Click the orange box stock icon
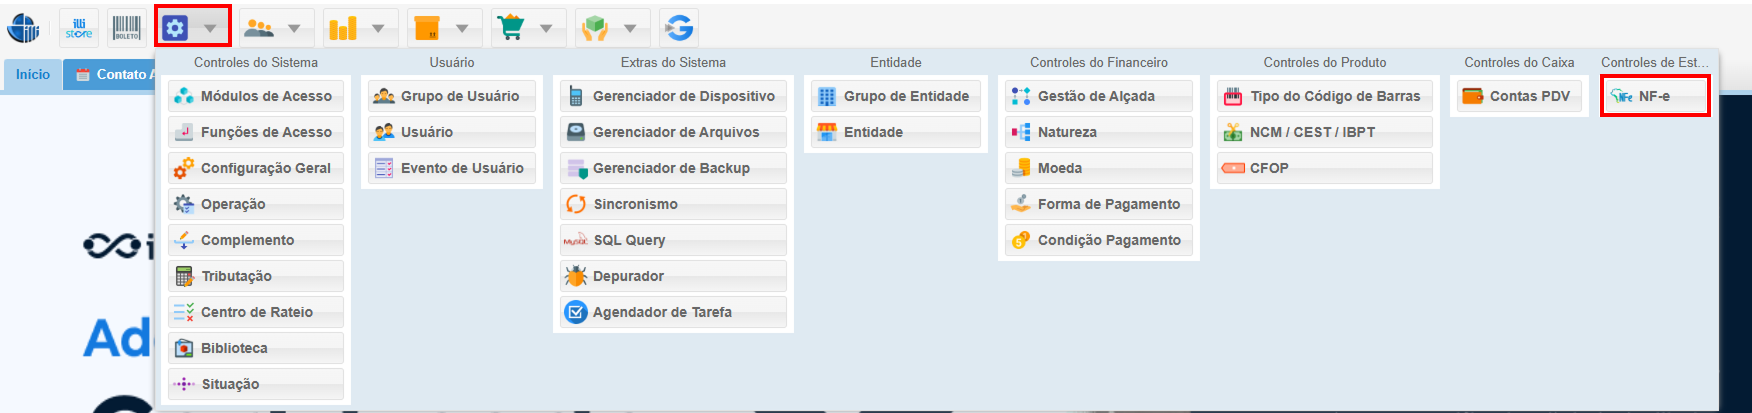1752x413 pixels. tap(427, 28)
